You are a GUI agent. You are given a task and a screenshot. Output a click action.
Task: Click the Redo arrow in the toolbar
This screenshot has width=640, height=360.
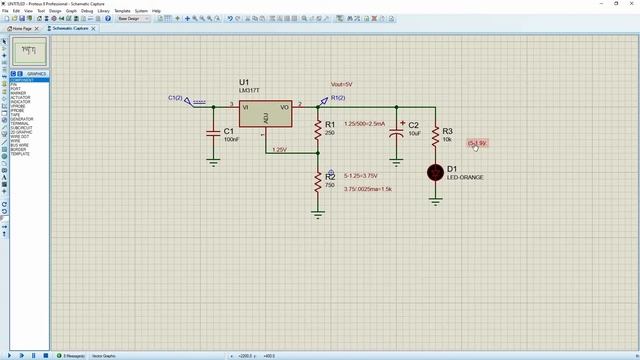click(x=238, y=18)
